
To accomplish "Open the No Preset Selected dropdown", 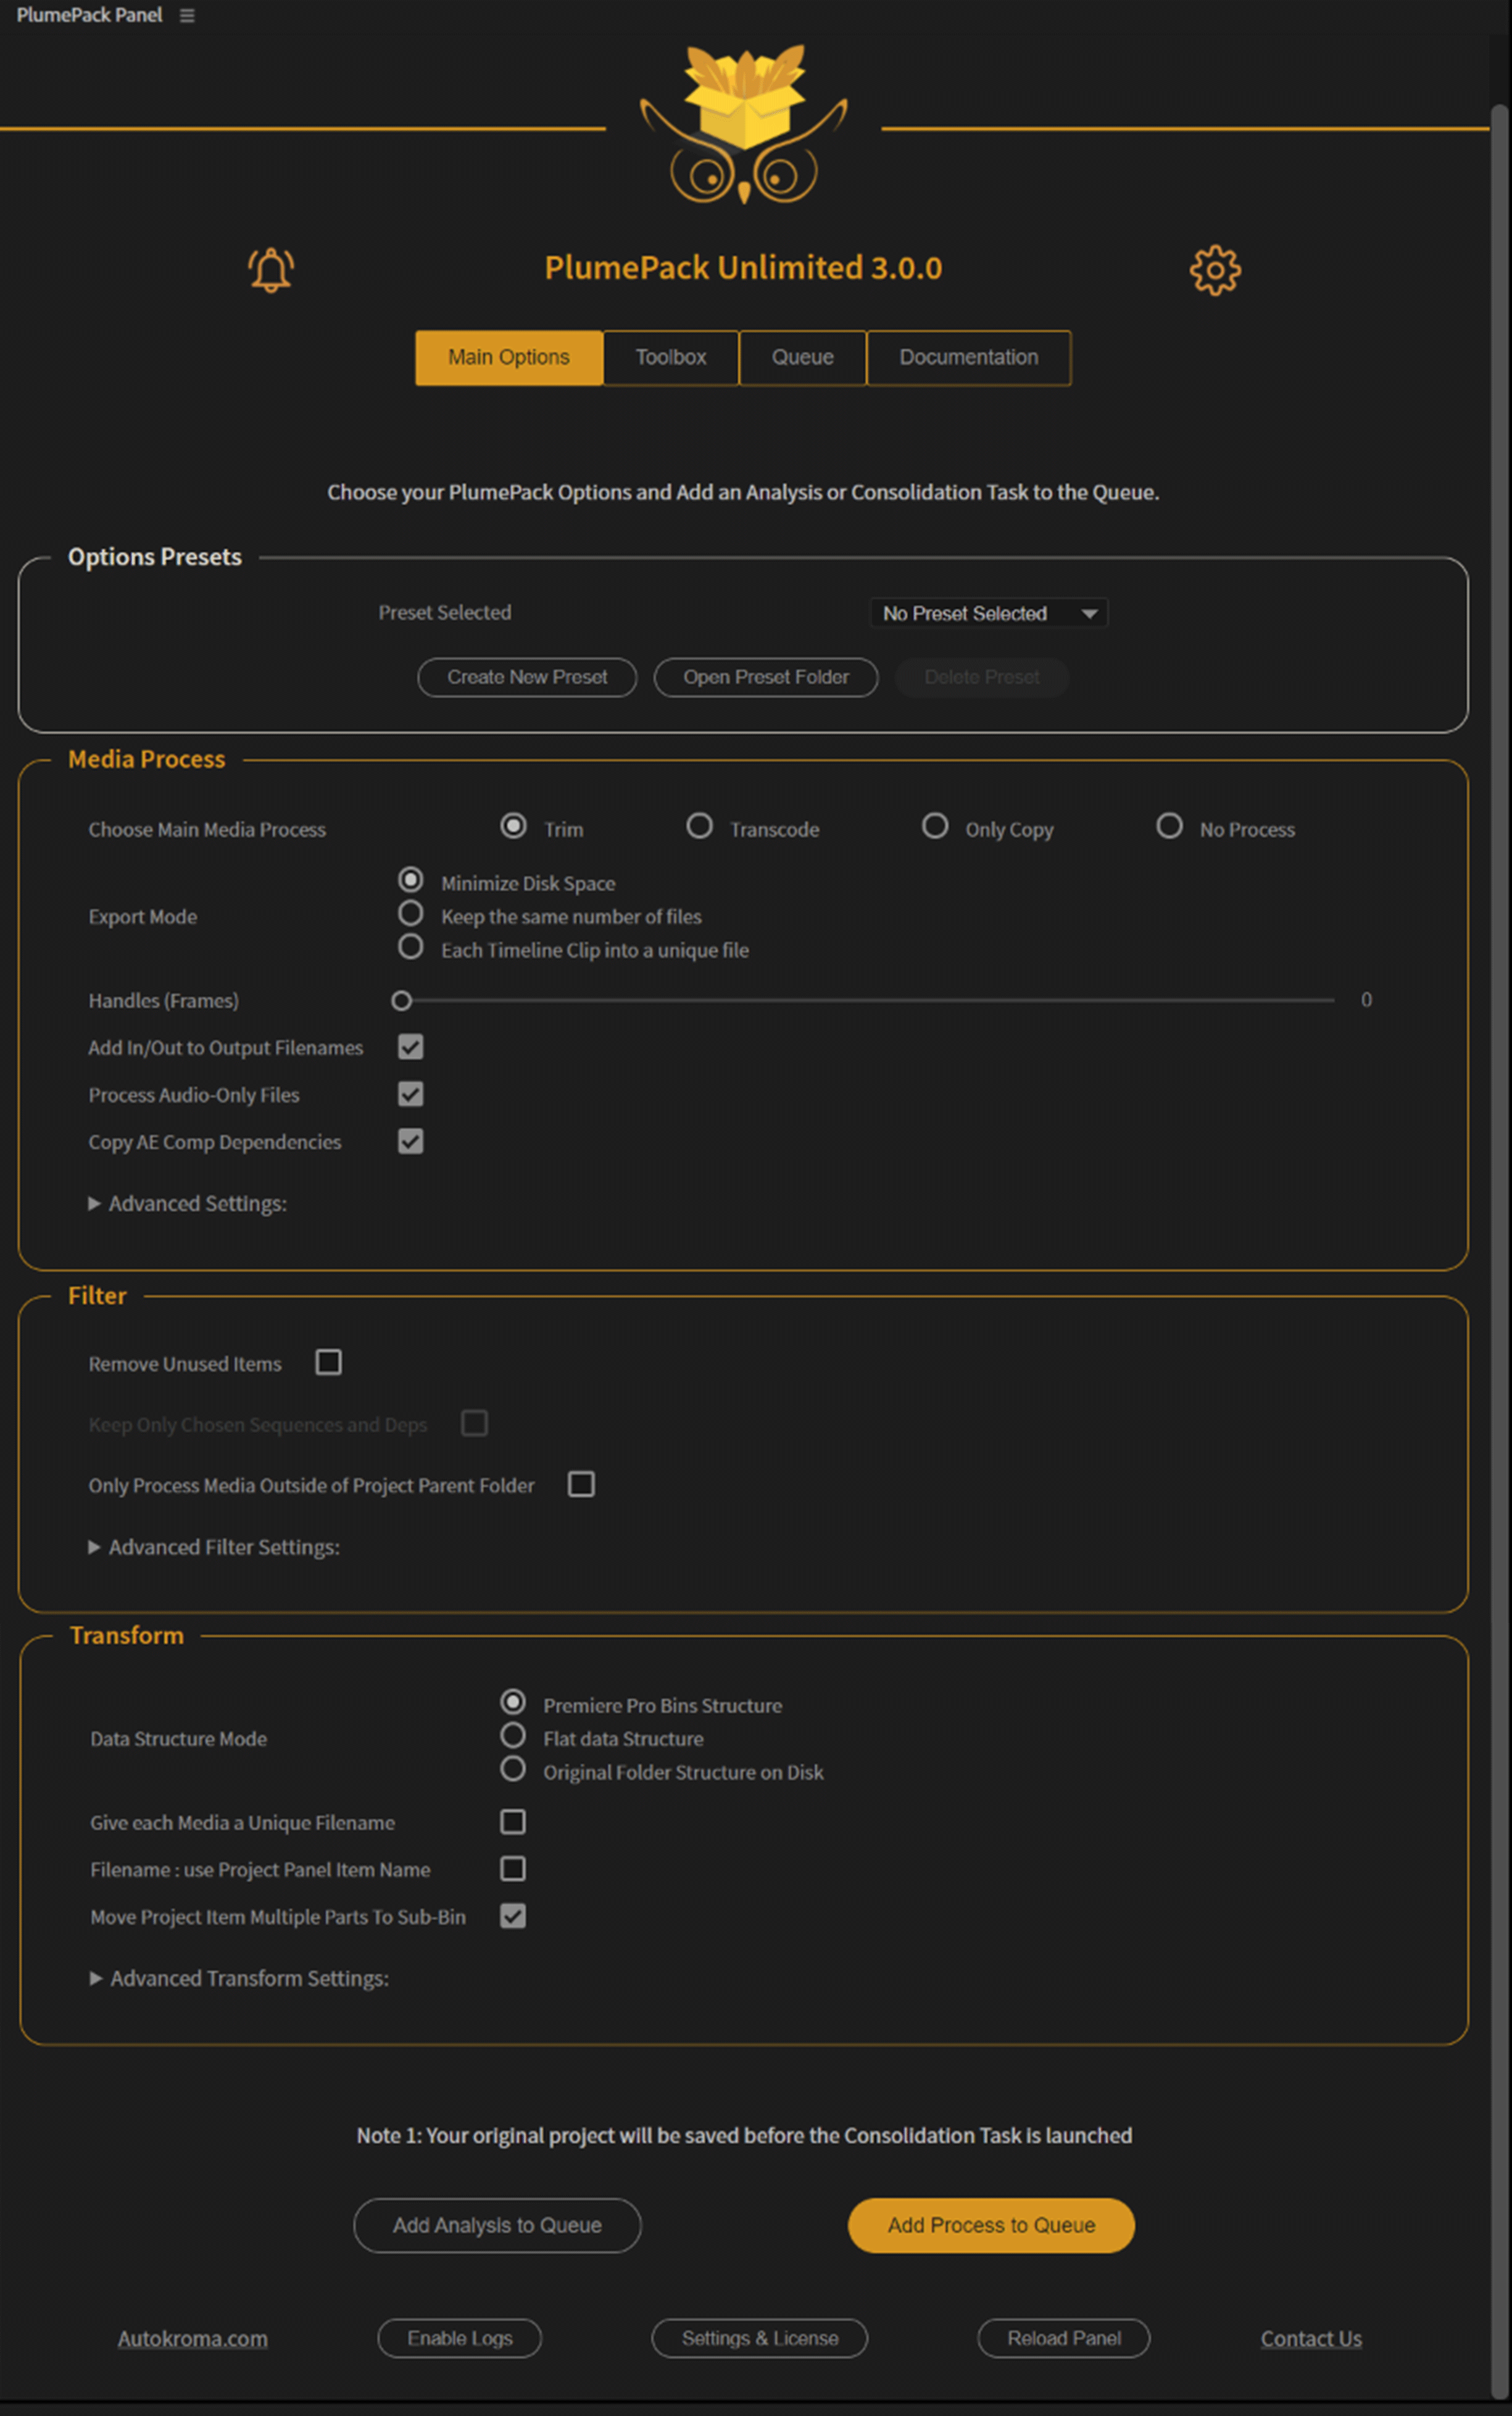I will point(988,613).
